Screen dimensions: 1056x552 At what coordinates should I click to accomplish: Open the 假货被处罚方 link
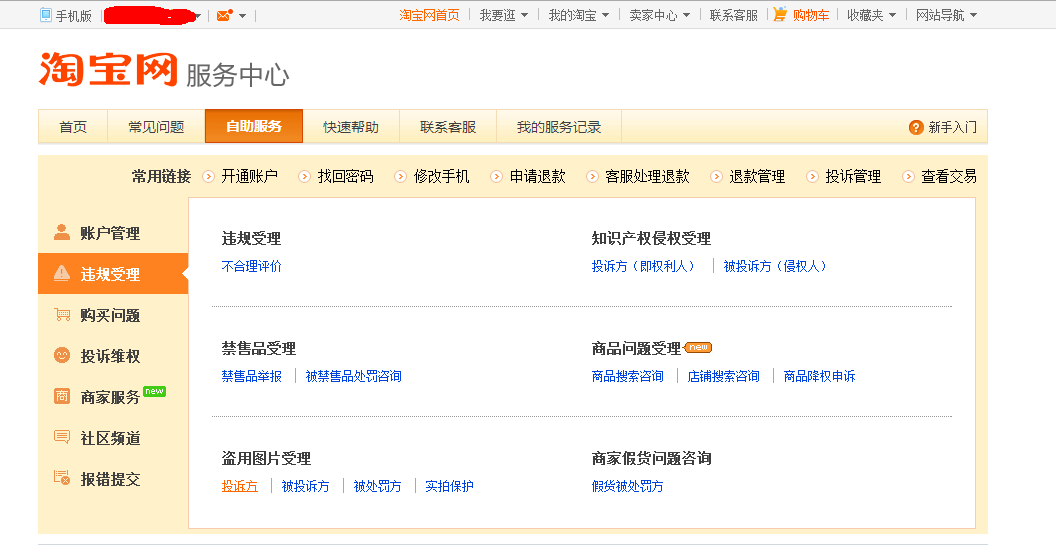tap(628, 486)
